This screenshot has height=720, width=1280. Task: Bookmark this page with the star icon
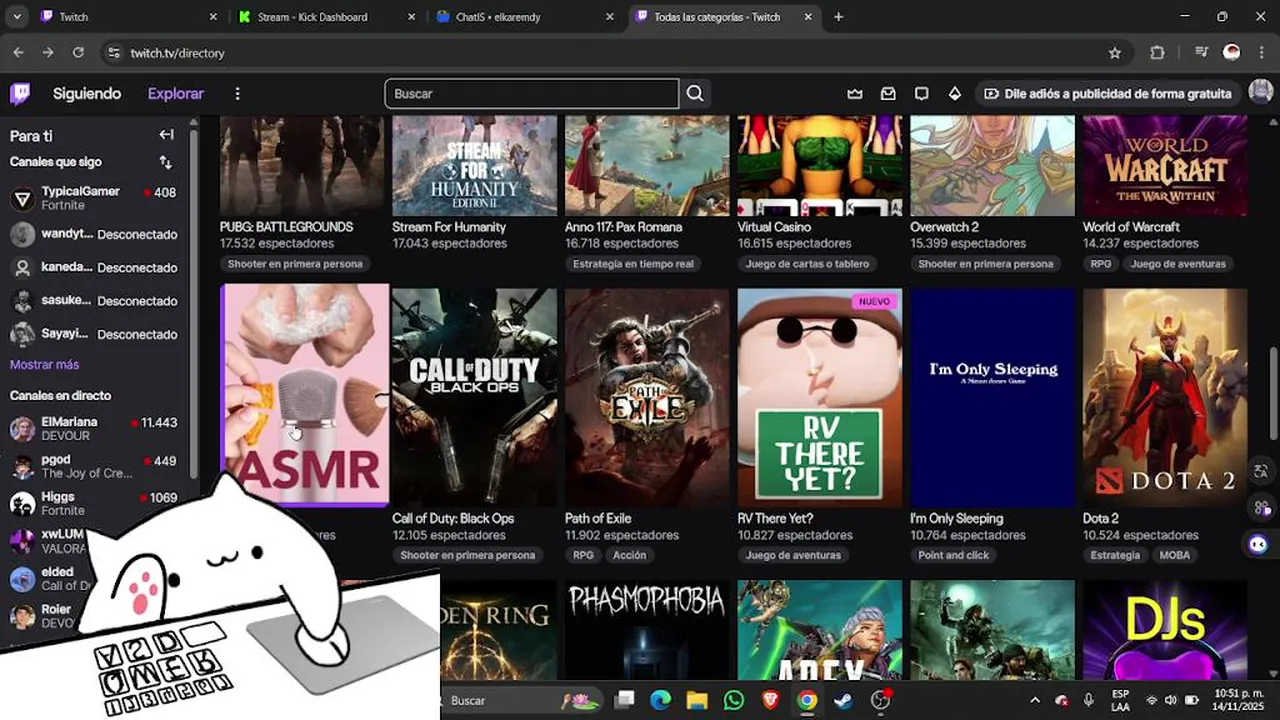pos(1115,53)
